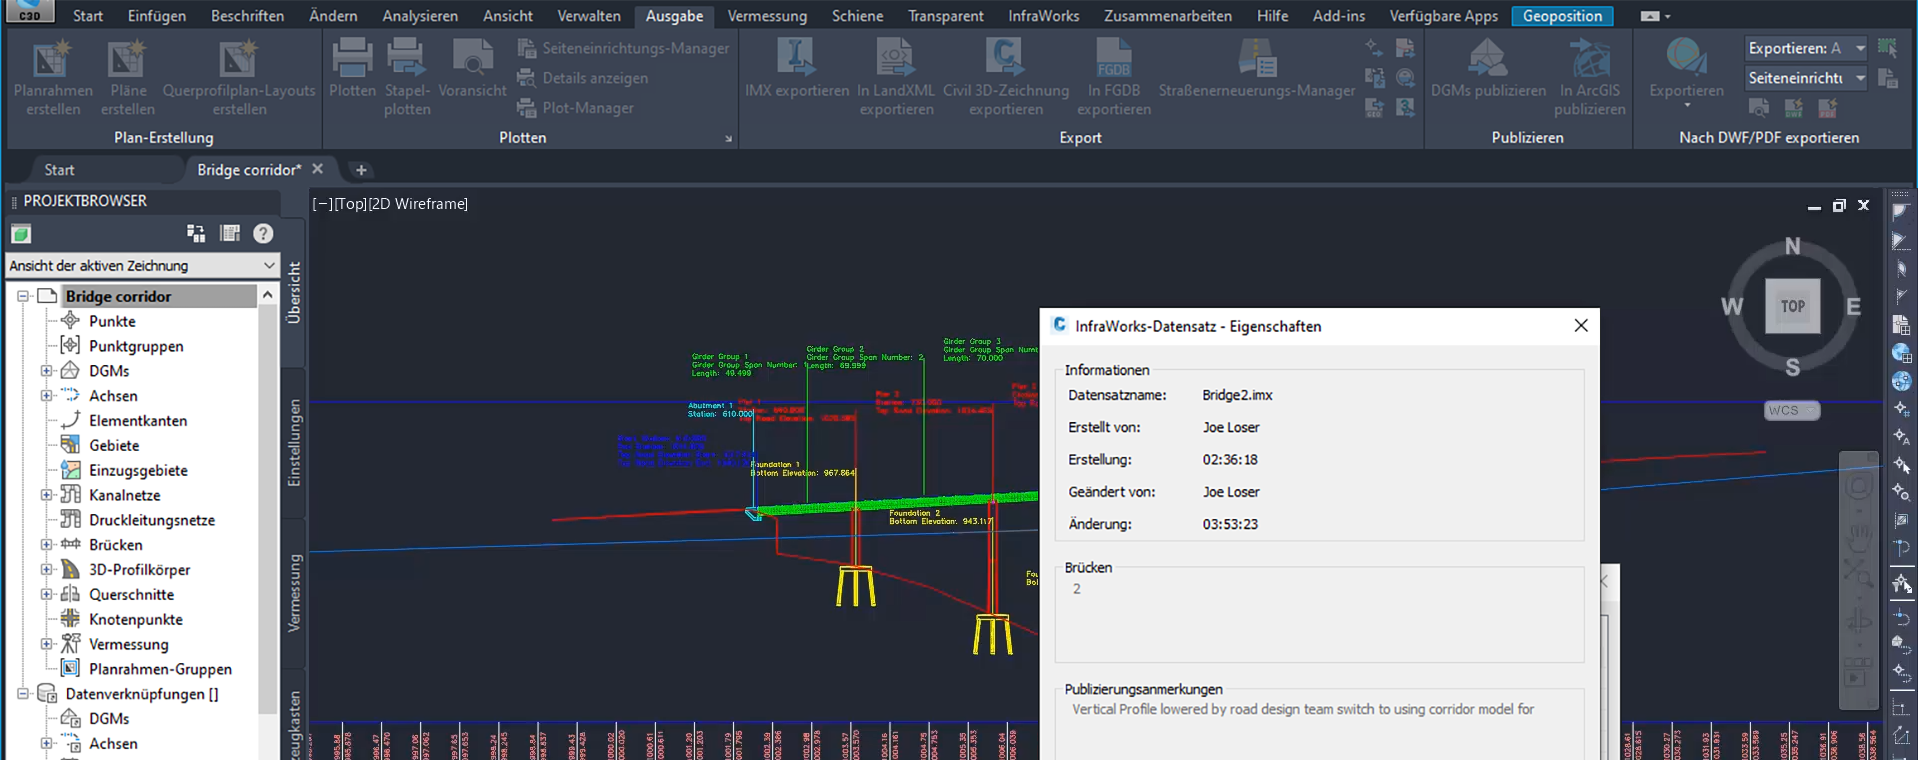Select Punktgruppen in the tree
1918x760 pixels.
[x=136, y=346]
